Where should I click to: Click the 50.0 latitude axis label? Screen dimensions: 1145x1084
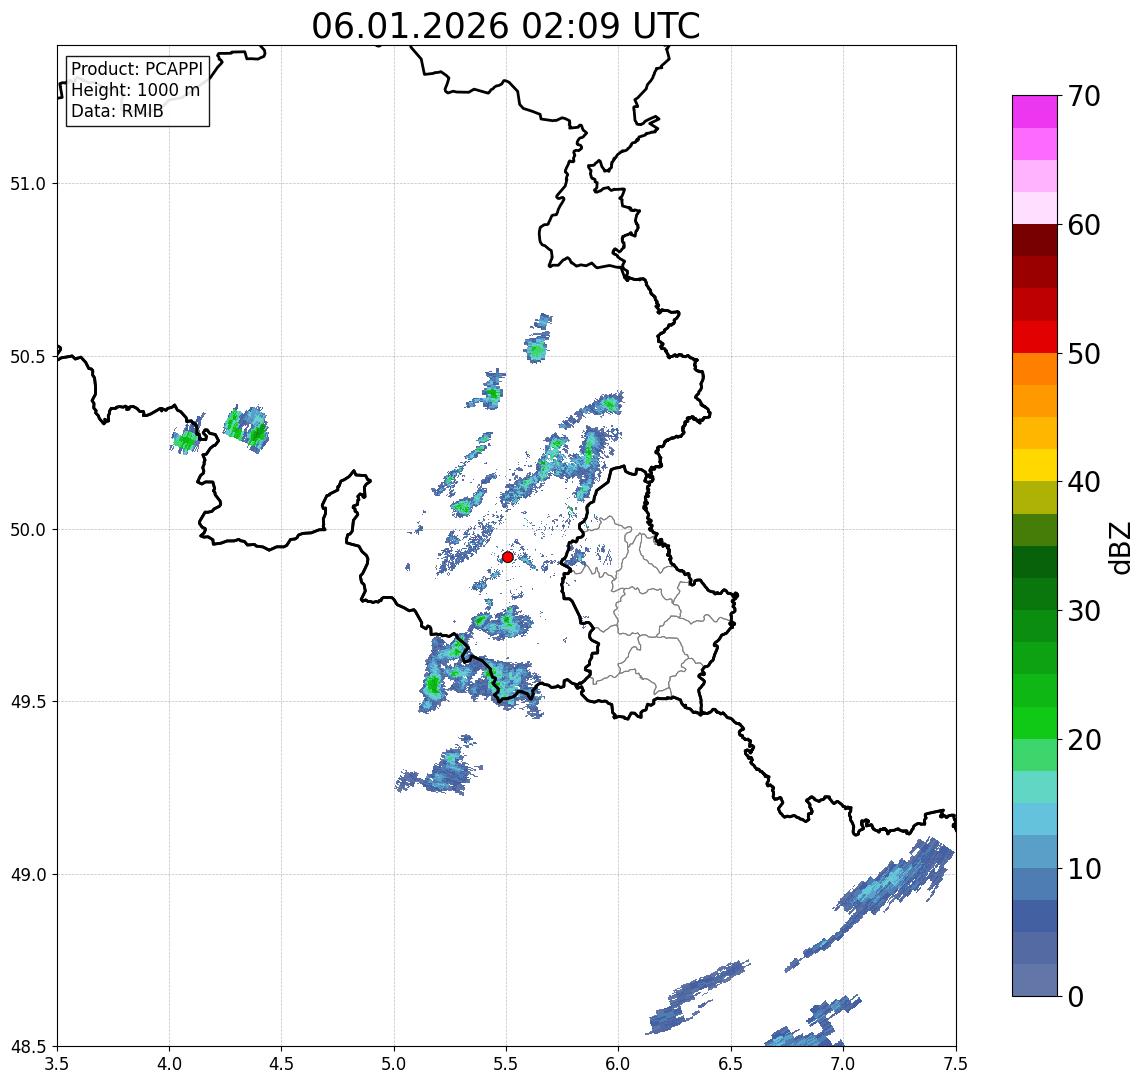(x=28, y=530)
